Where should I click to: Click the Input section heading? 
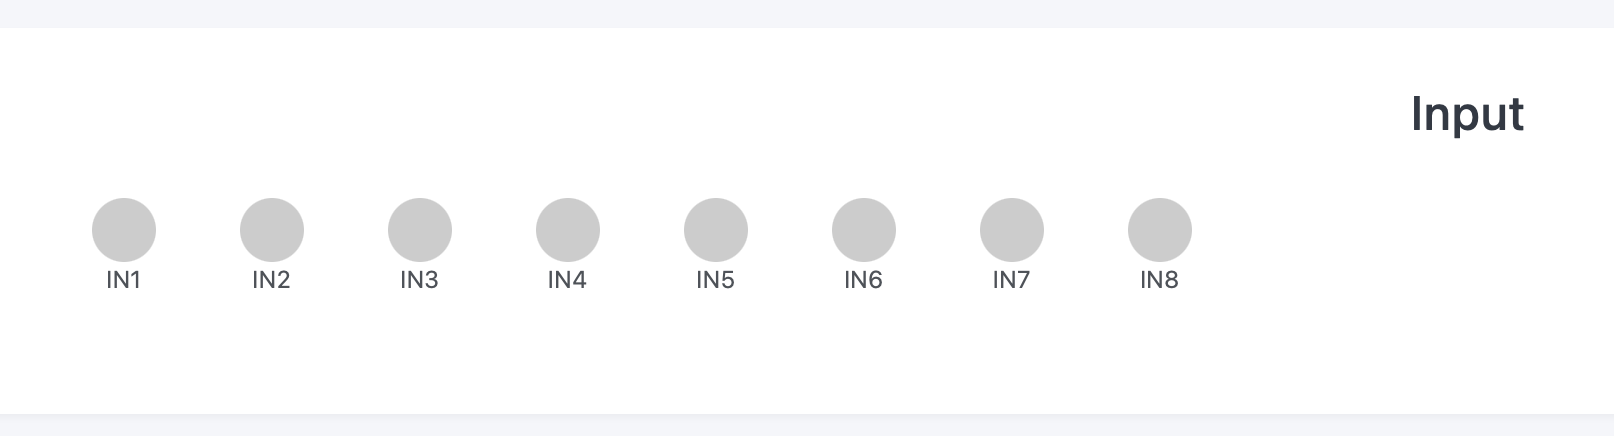click(1467, 114)
